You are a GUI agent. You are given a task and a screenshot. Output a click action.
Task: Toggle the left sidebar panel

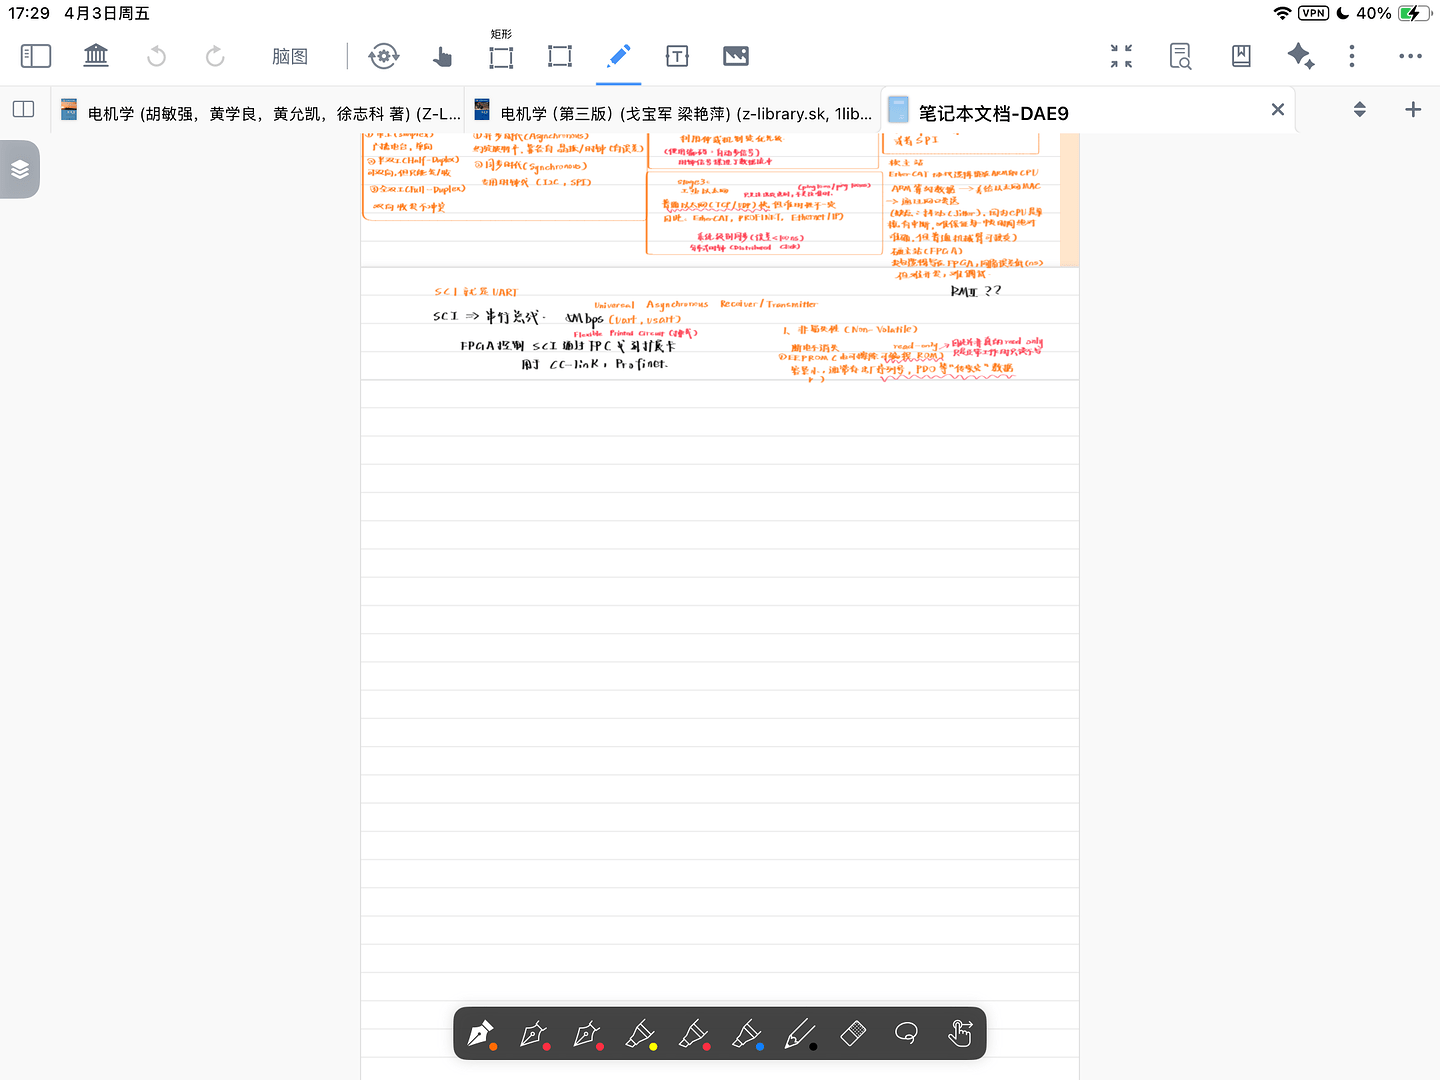(36, 56)
